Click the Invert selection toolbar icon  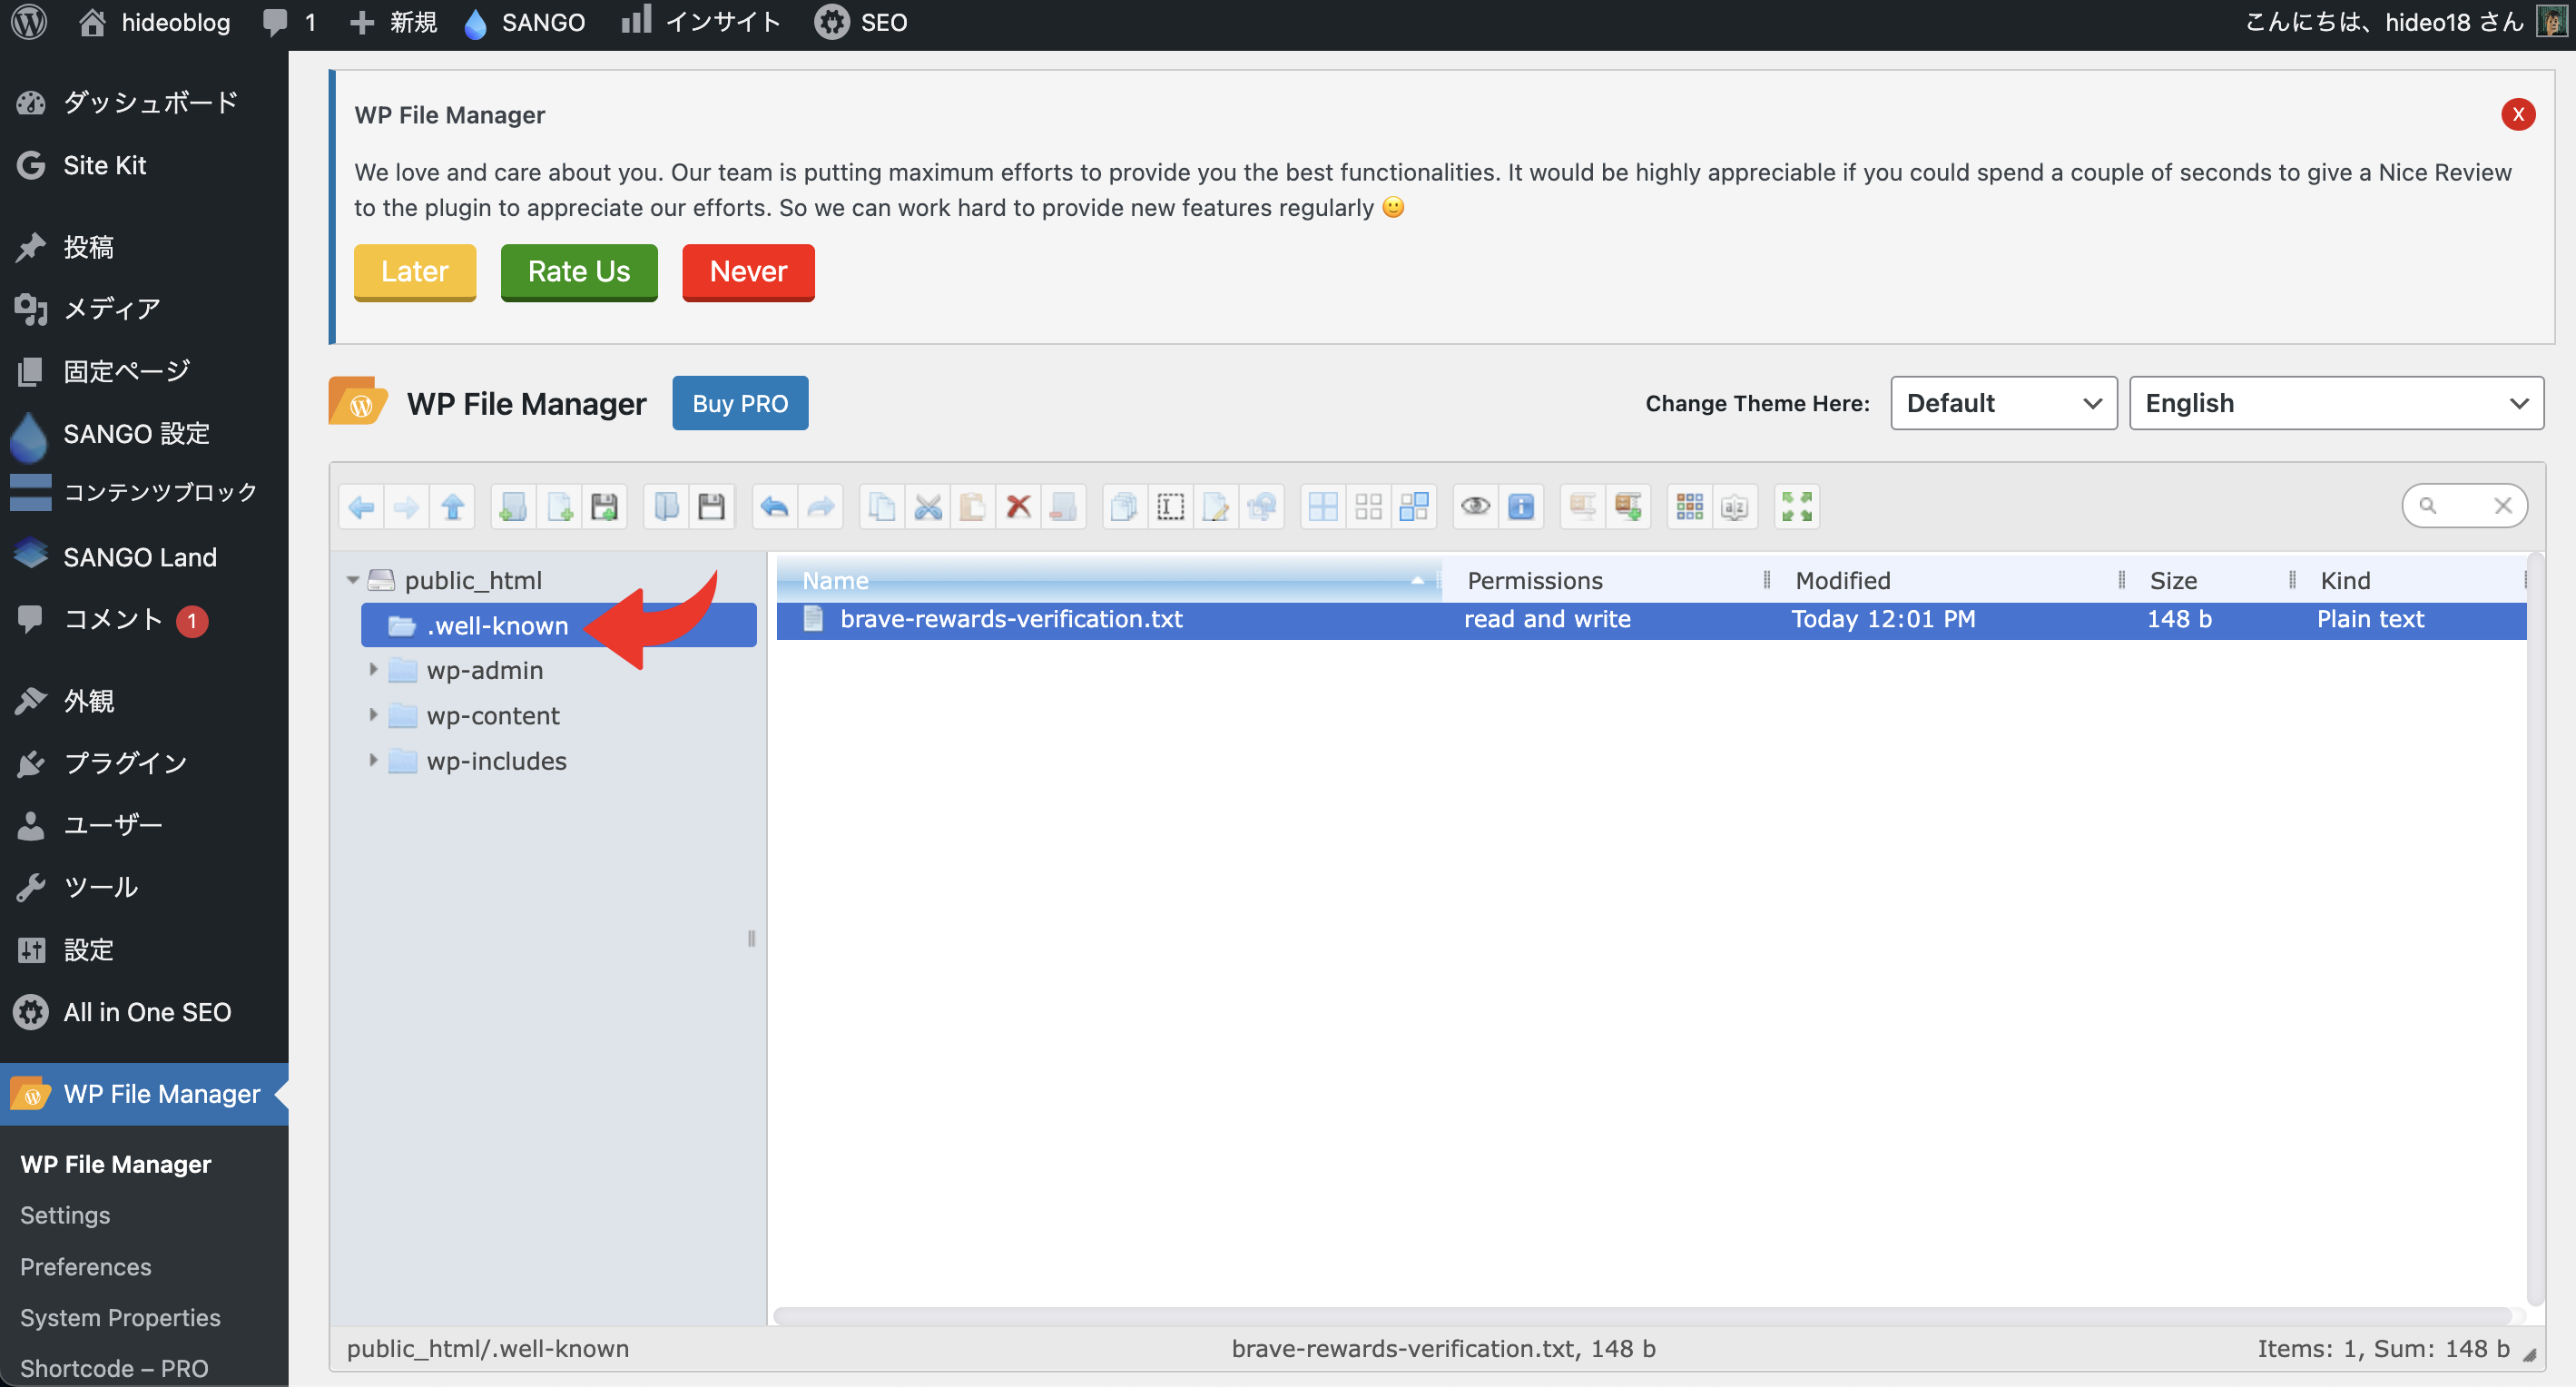1414,507
